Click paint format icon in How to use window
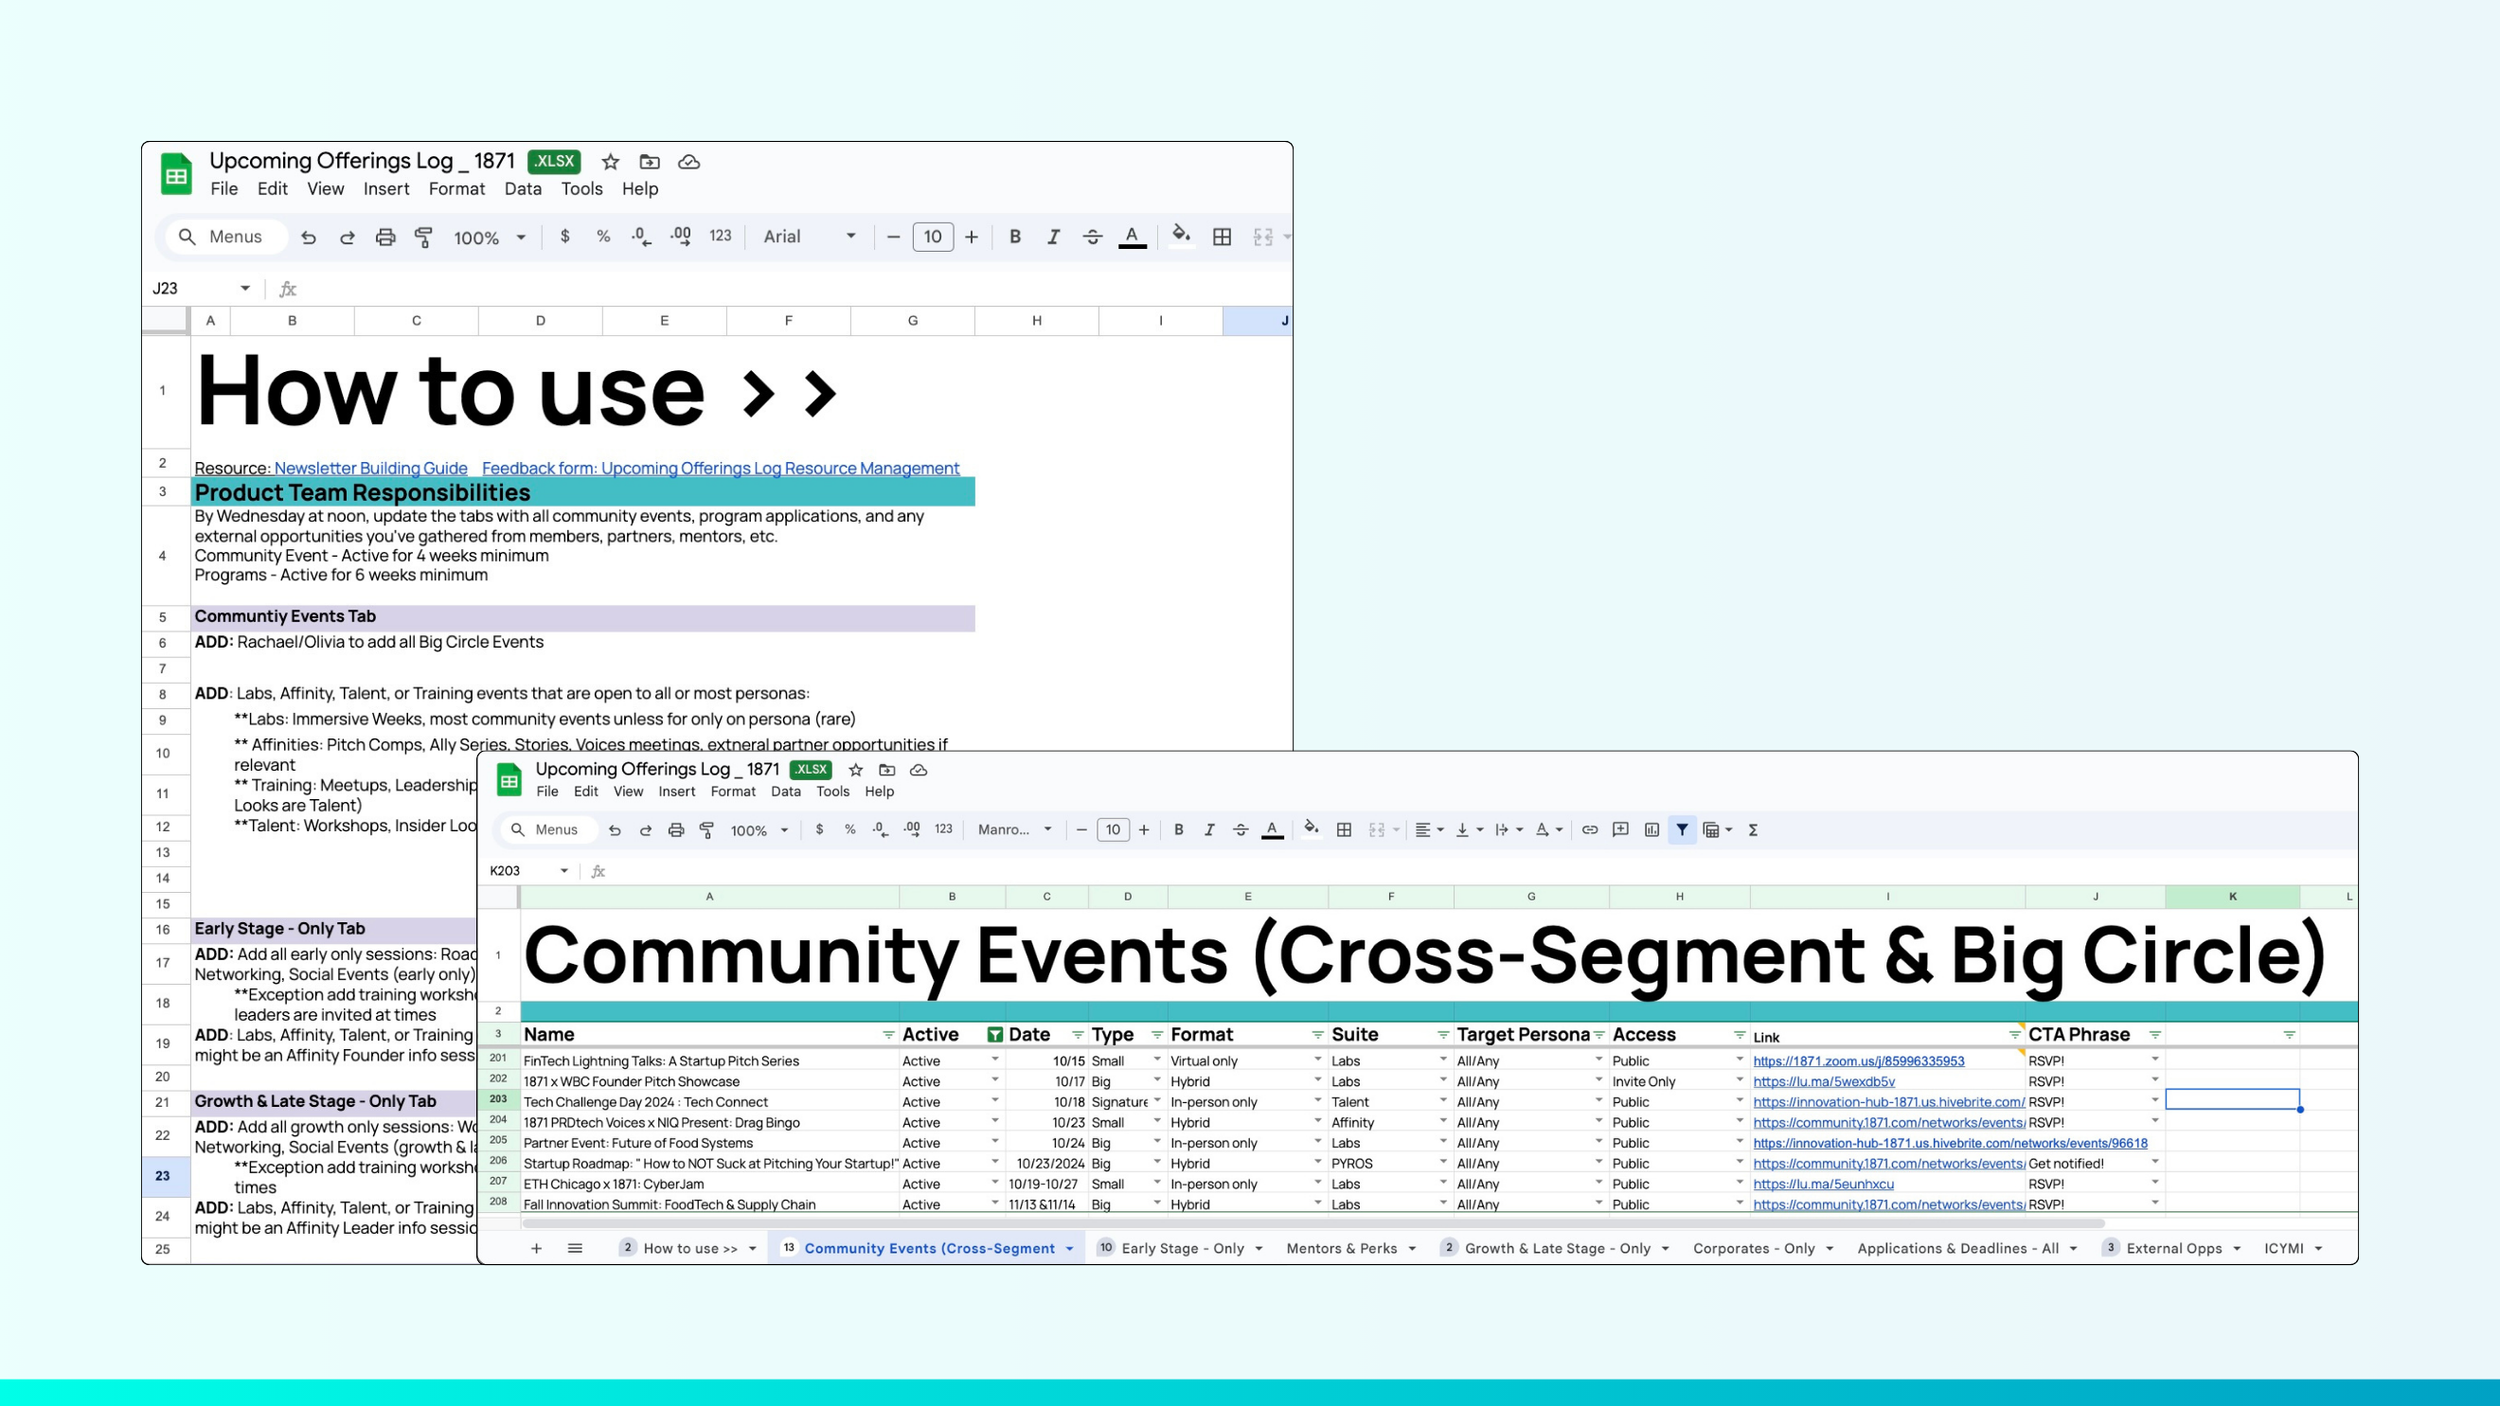This screenshot has height=1406, width=2500. pos(424,237)
